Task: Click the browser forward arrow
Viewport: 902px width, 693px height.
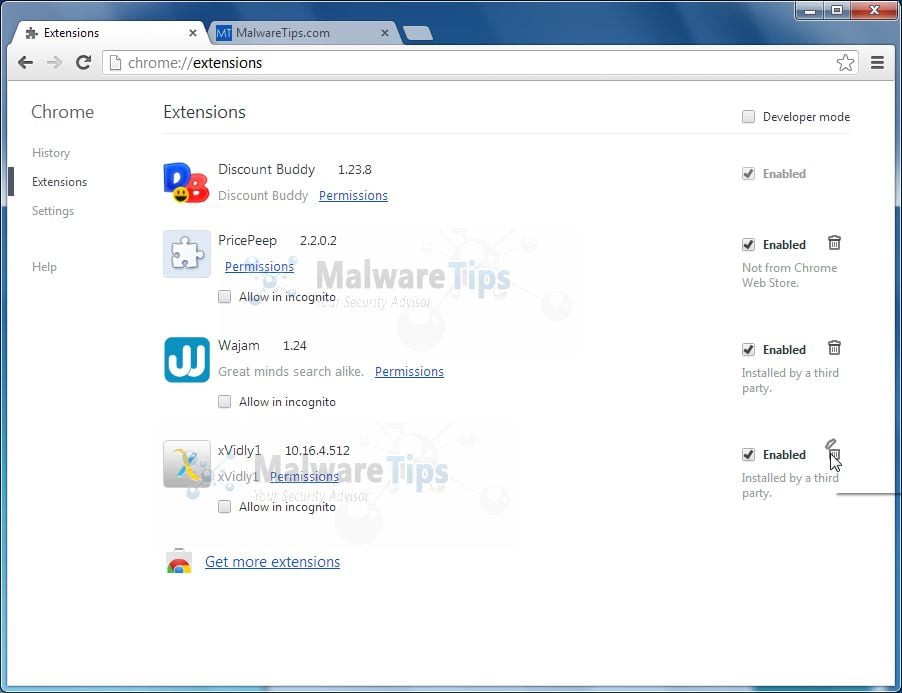Action: (x=54, y=62)
